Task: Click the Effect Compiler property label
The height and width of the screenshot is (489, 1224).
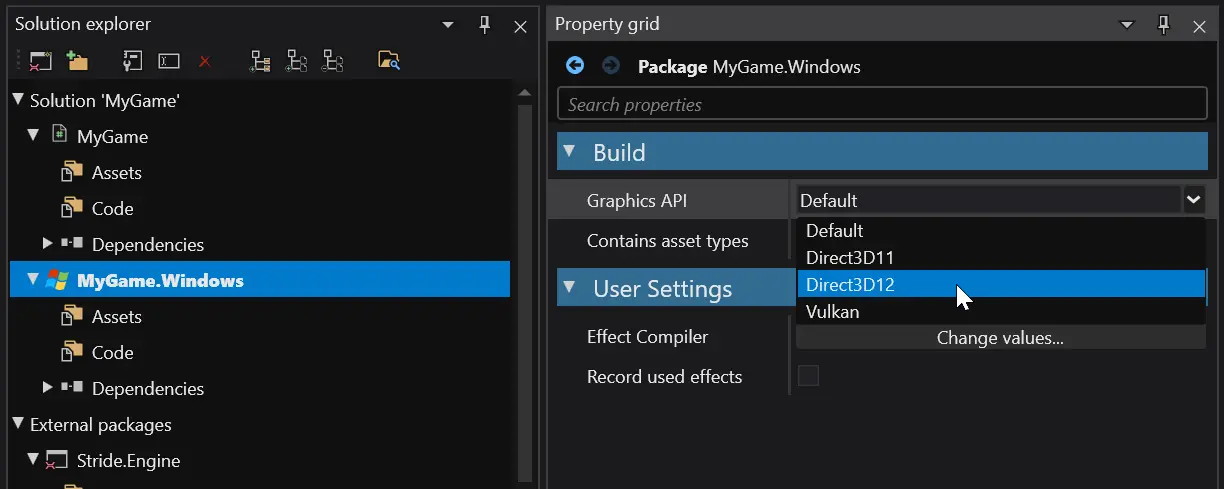Action: pyautogui.click(x=647, y=337)
